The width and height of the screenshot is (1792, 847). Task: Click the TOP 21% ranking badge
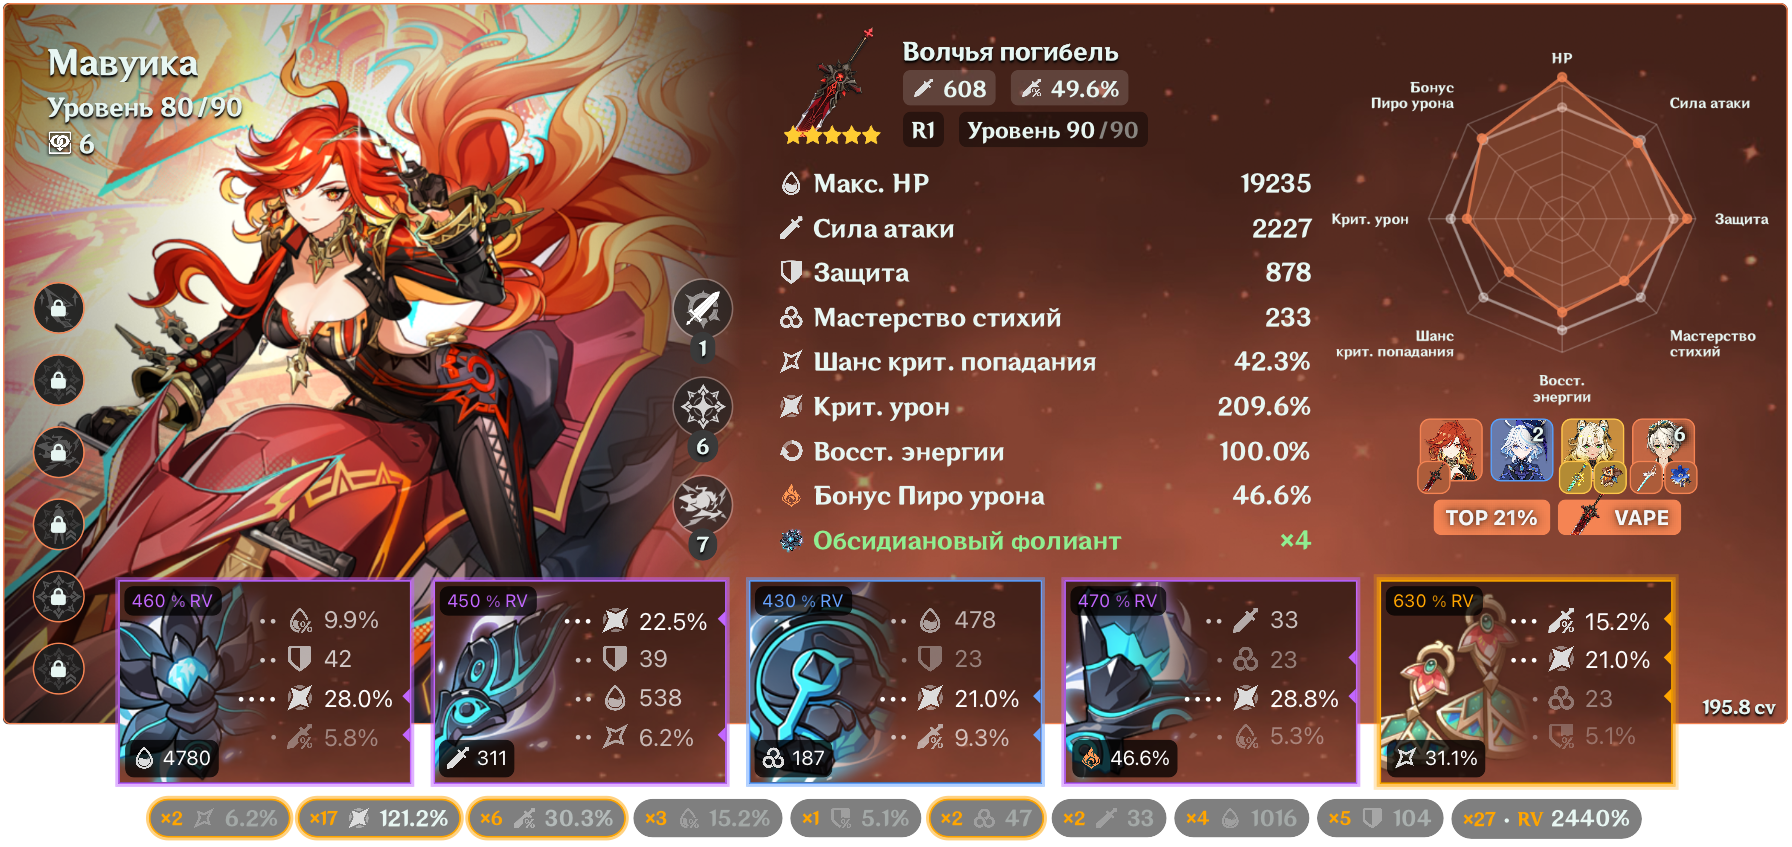pyautogui.click(x=1491, y=518)
